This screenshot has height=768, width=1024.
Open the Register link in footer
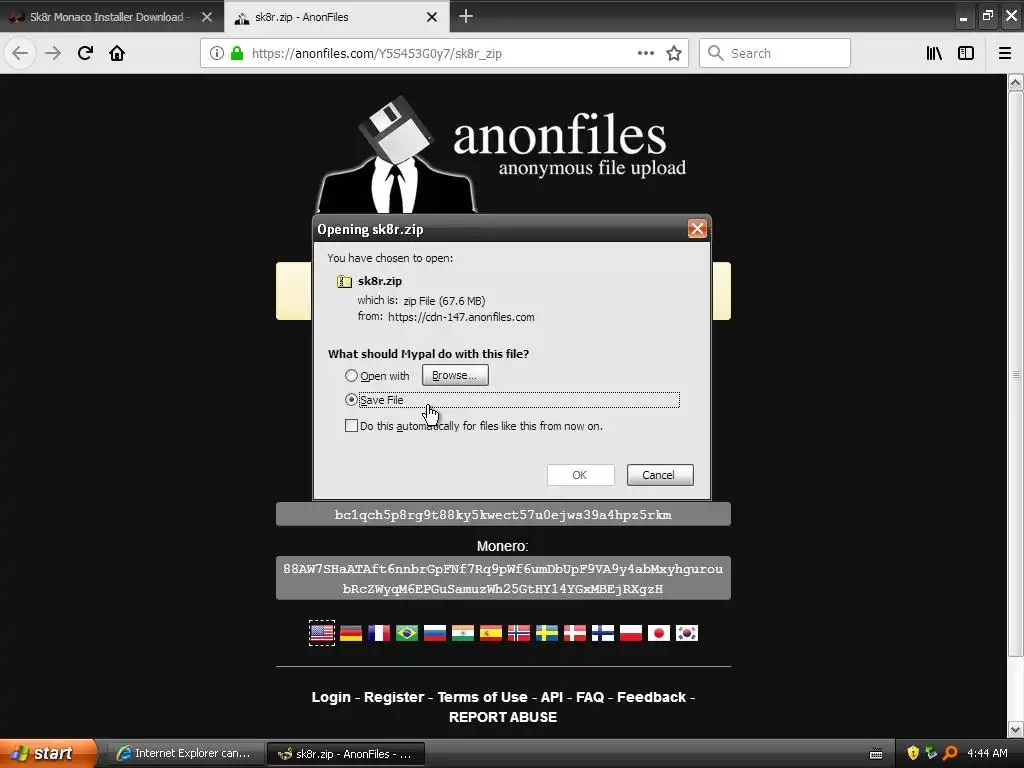[394, 697]
